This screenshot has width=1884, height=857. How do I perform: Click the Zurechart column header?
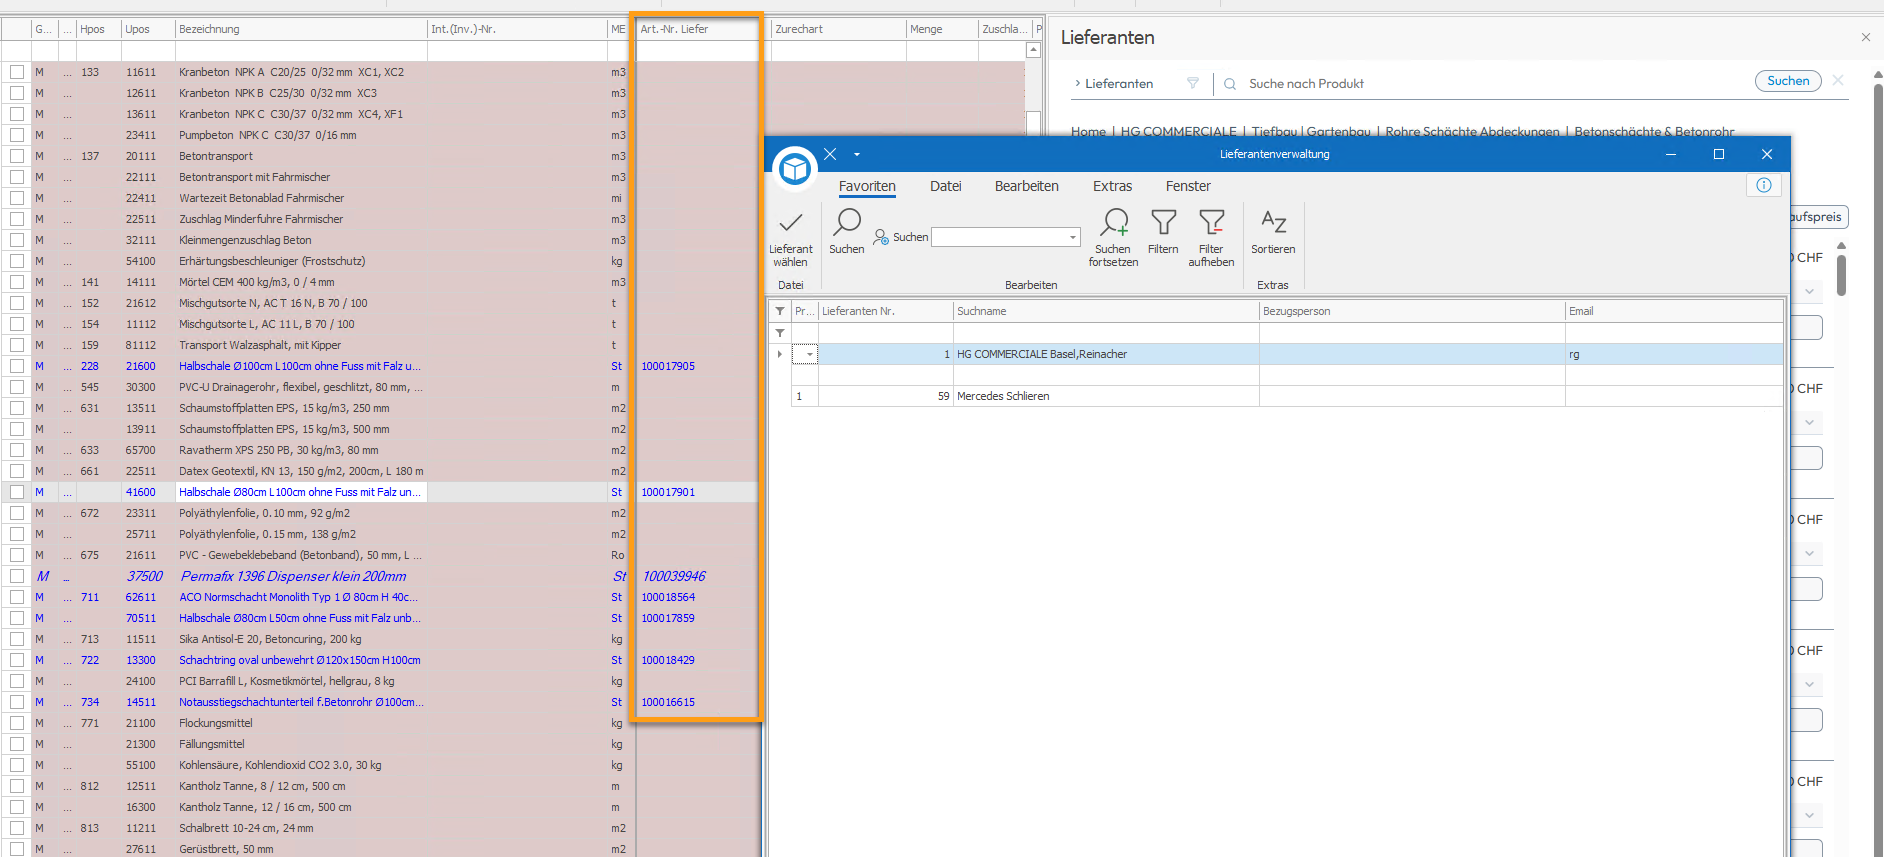tap(838, 29)
